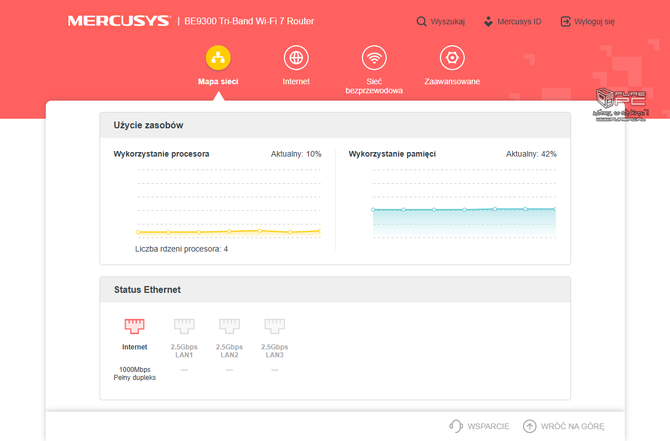
Task: Click the 2.5Gbps LAN1 label
Action: tap(184, 351)
